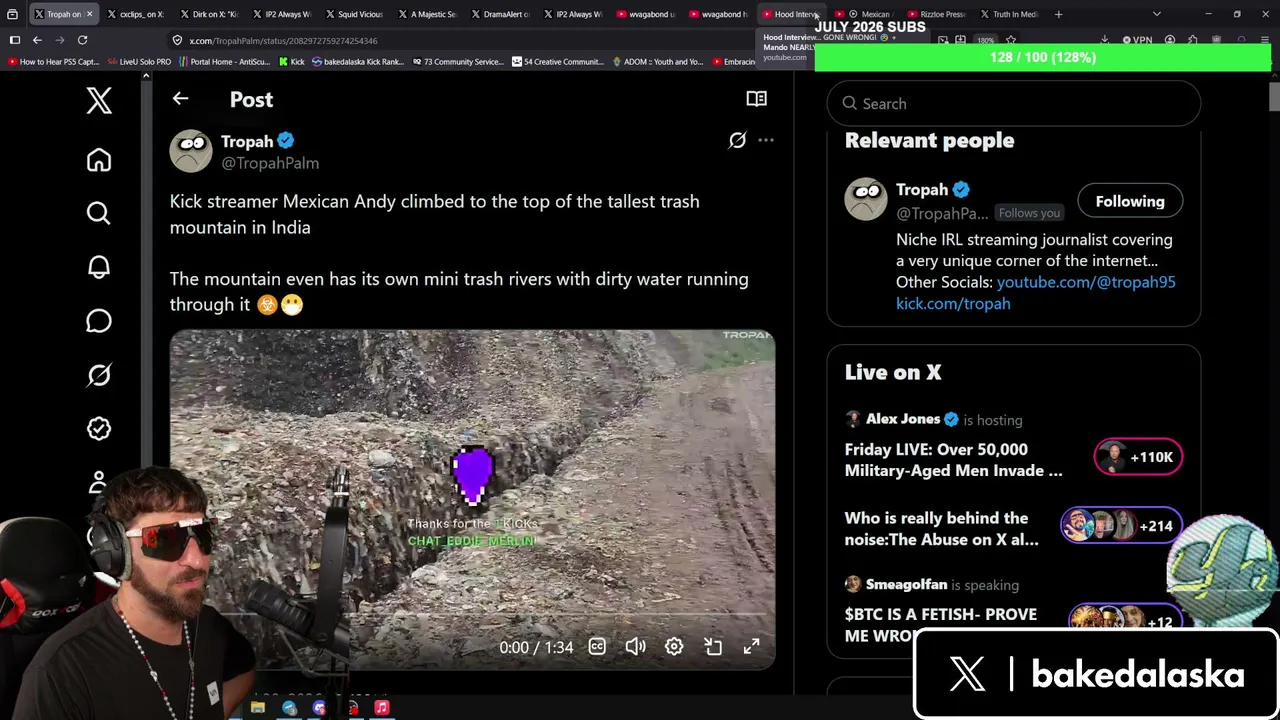Reload the current page
Screen dimensions: 1280x720
83,40
